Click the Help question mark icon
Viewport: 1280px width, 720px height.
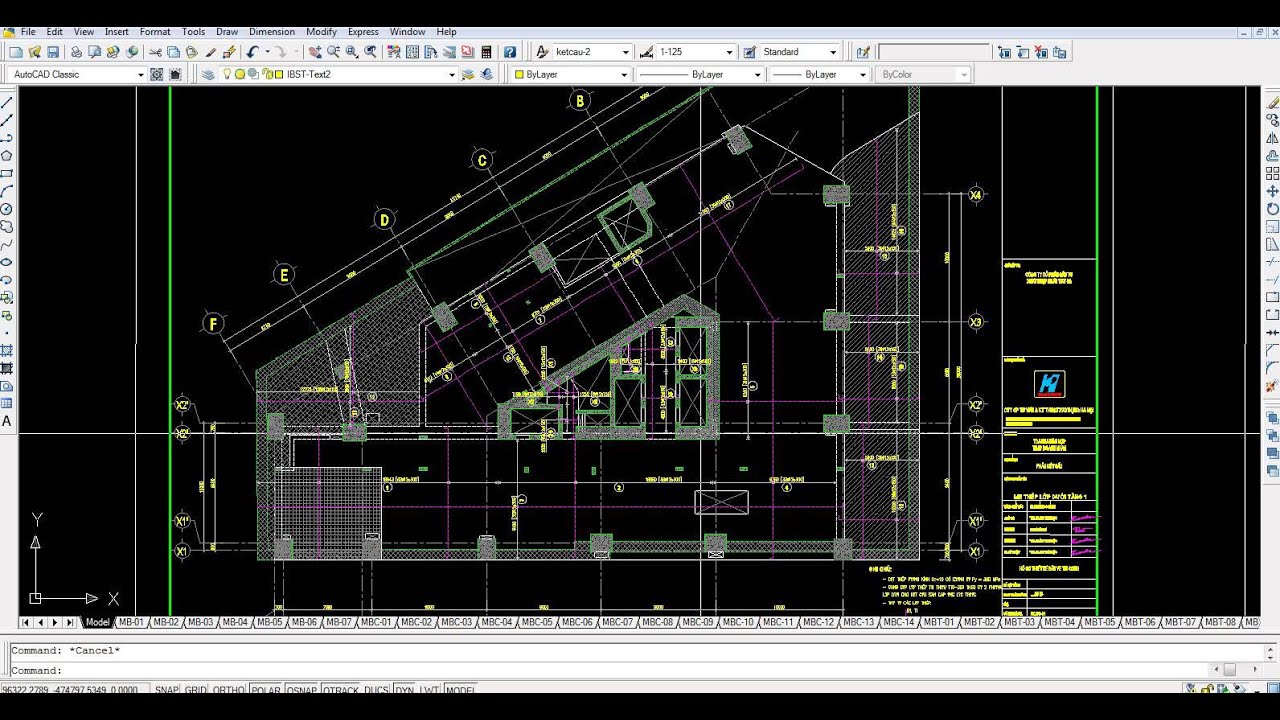(x=510, y=52)
